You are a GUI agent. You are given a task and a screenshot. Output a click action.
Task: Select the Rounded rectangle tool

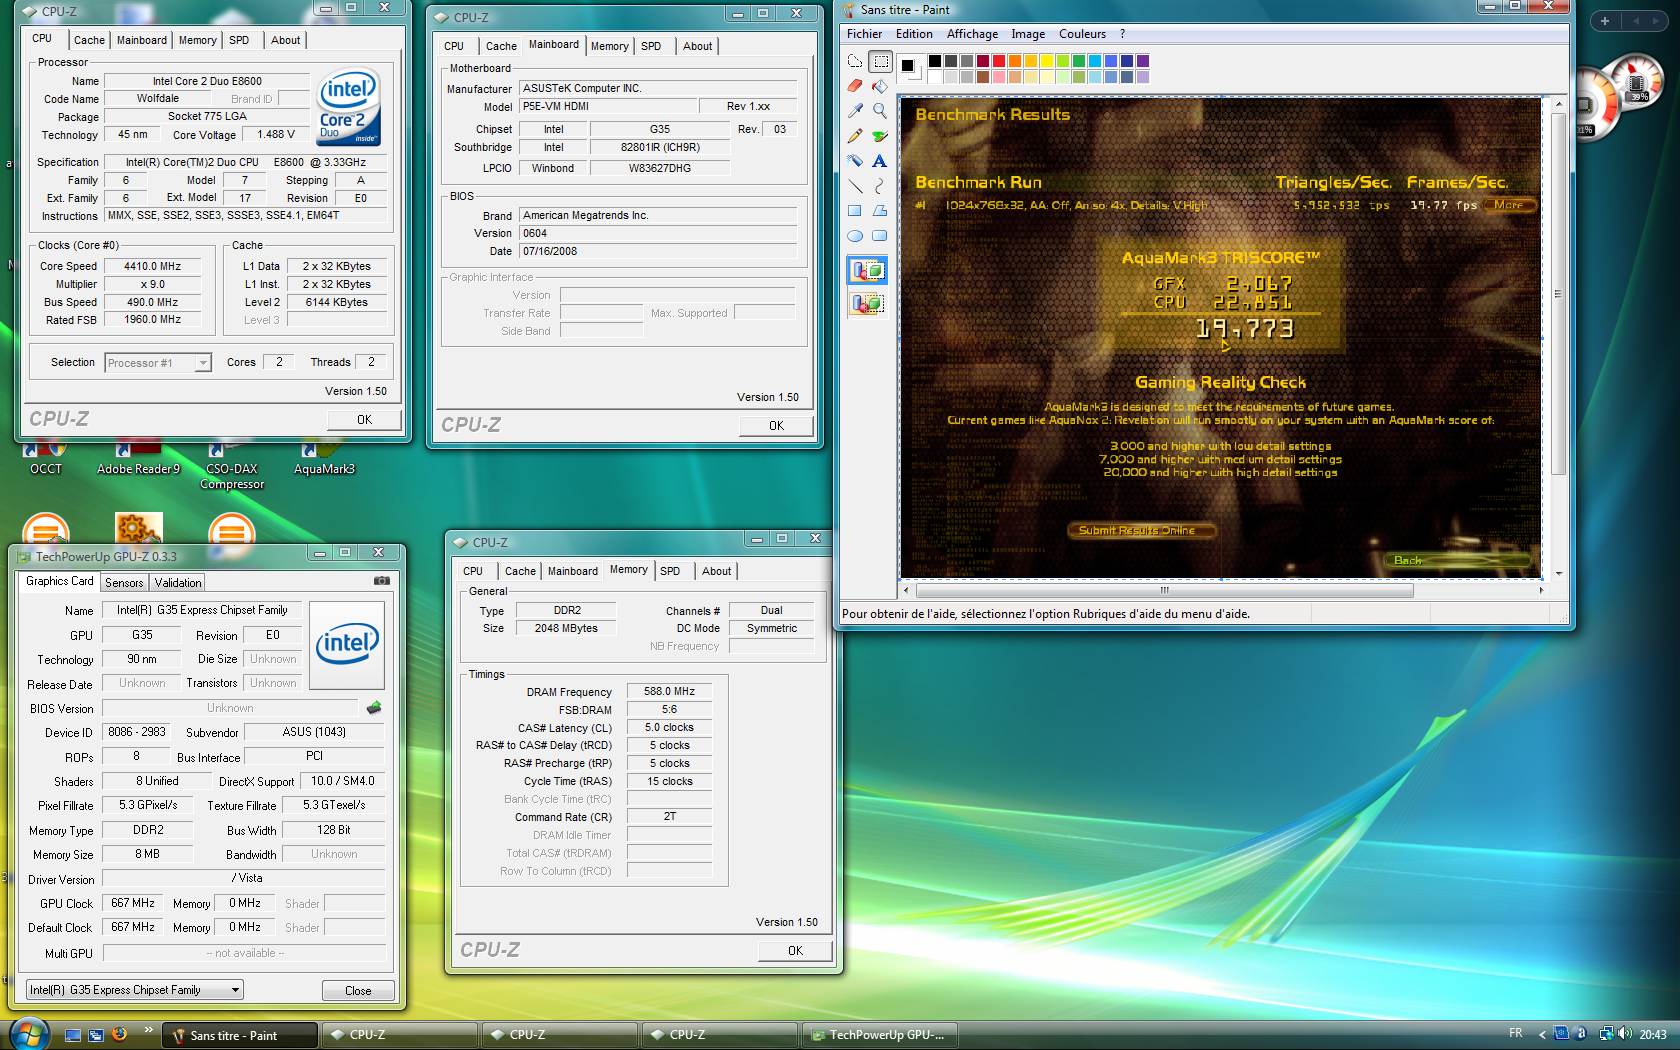coord(880,236)
